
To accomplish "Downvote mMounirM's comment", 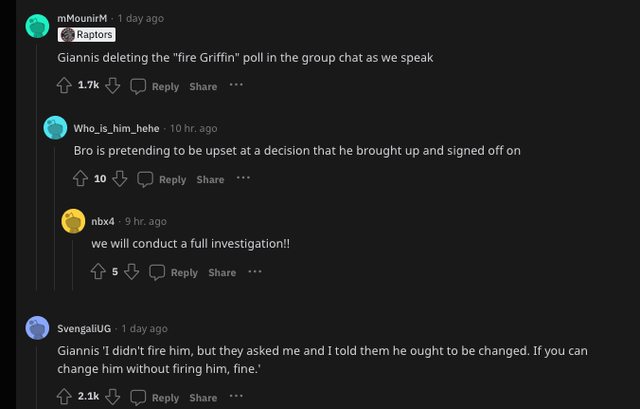I will [x=113, y=86].
